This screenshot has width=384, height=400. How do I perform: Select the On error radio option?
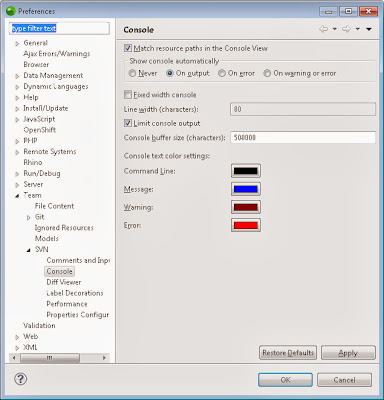(x=222, y=73)
